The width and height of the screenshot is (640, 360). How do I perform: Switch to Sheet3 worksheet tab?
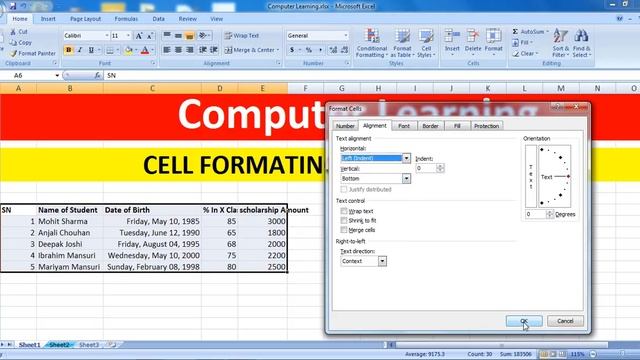pos(89,345)
